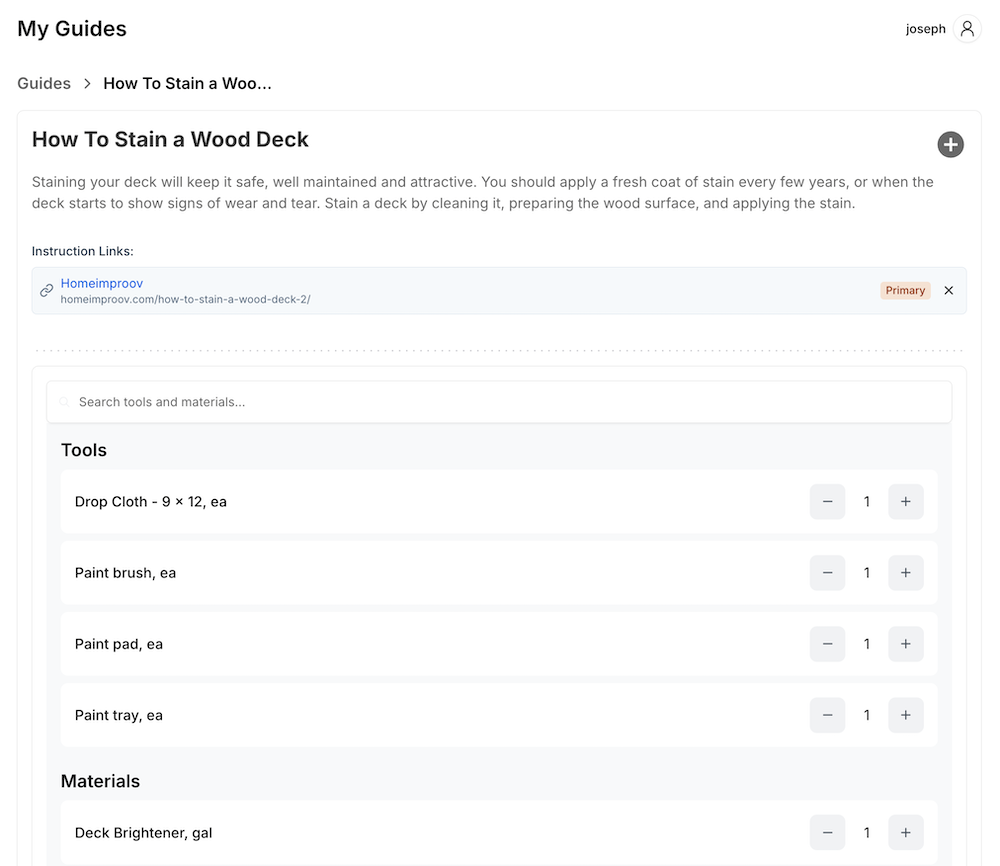Image resolution: width=1000 pixels, height=866 pixels.
Task: Click the link chain icon beside Homeimproov
Action: [x=46, y=291]
